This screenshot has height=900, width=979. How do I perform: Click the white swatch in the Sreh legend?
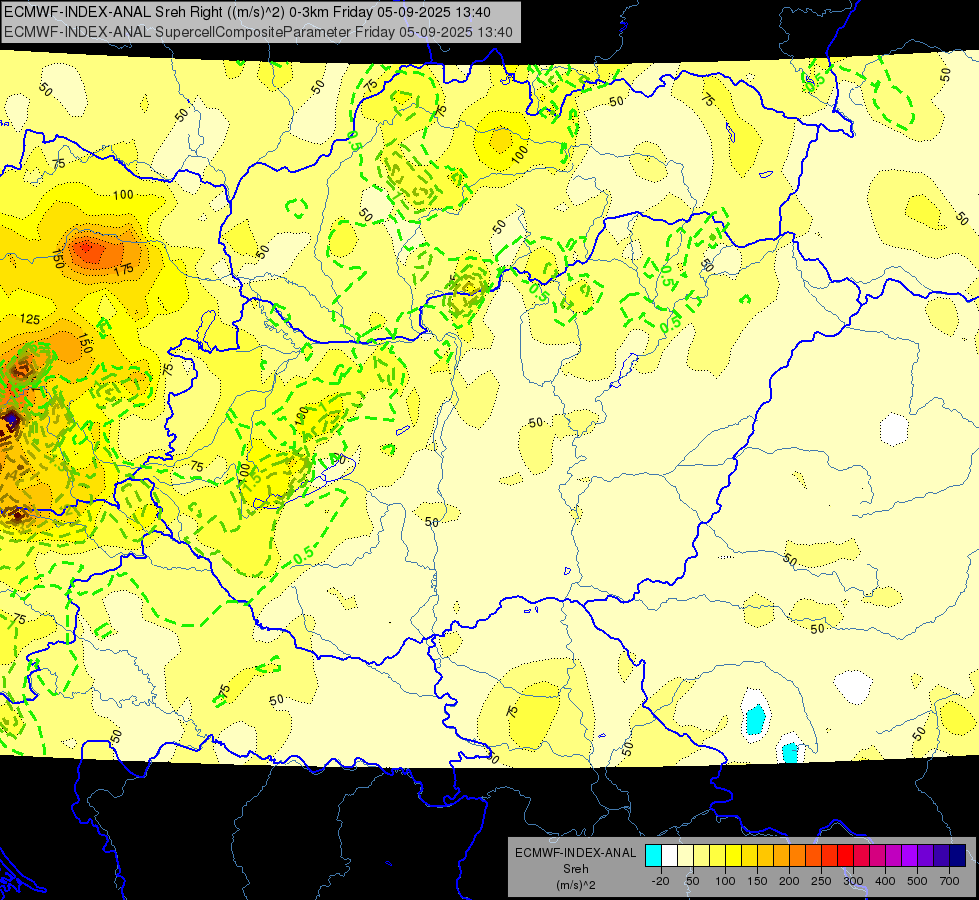(x=669, y=855)
